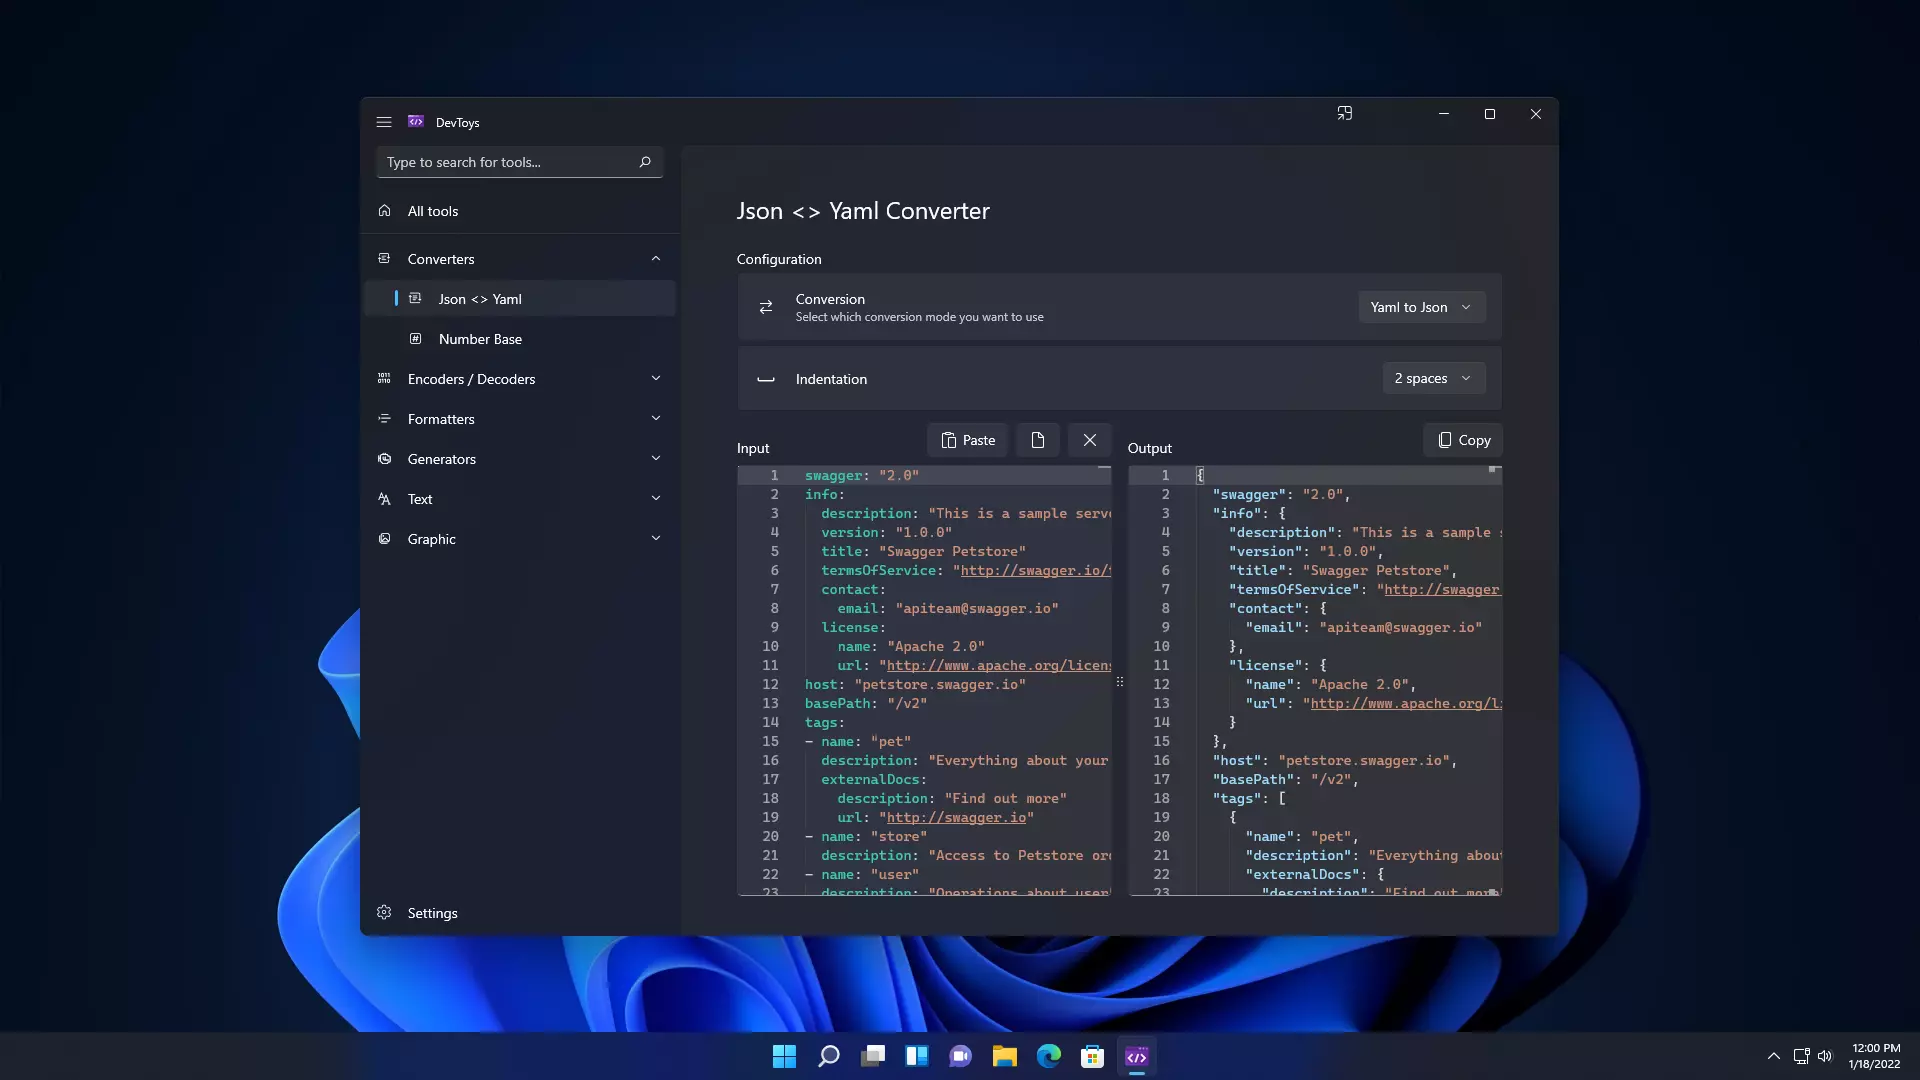Select Yaml to Json conversion mode
This screenshot has height=1080, width=1920.
click(1419, 306)
